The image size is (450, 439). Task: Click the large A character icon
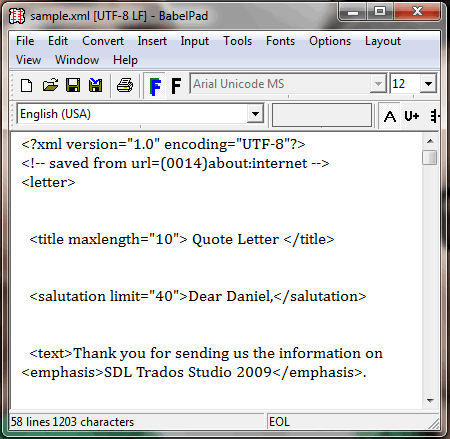(x=390, y=116)
